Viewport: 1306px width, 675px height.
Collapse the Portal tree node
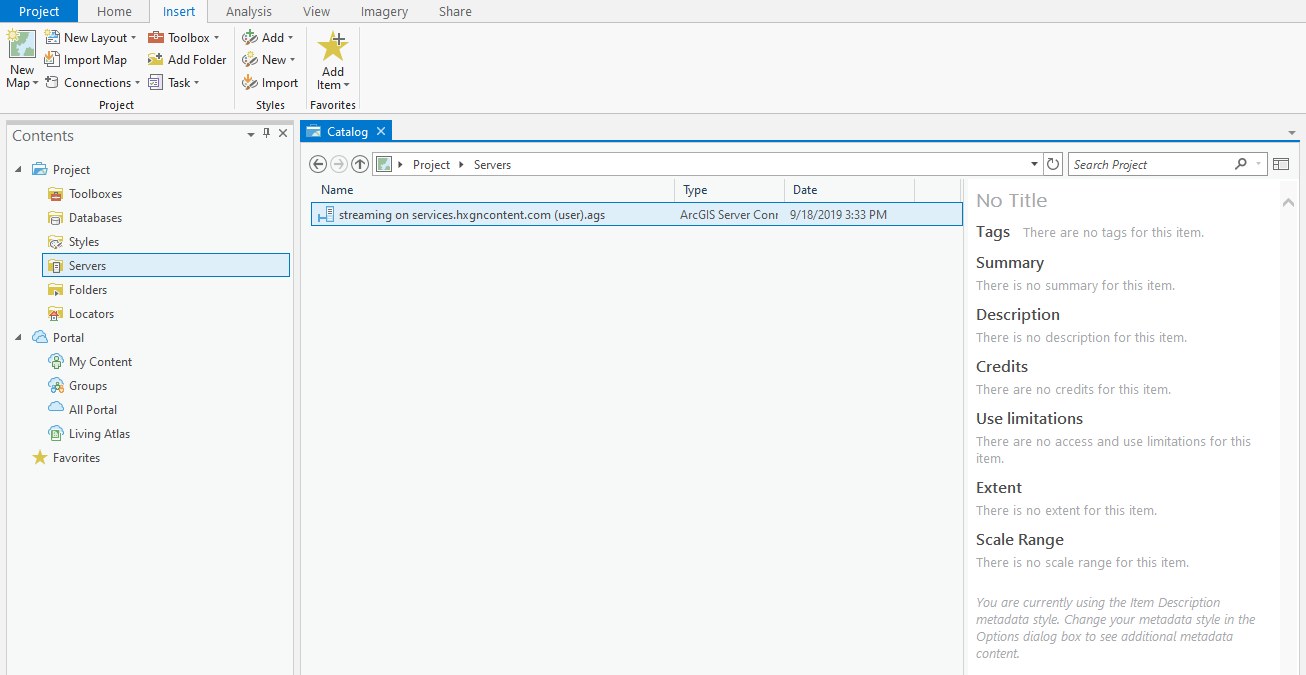18,338
